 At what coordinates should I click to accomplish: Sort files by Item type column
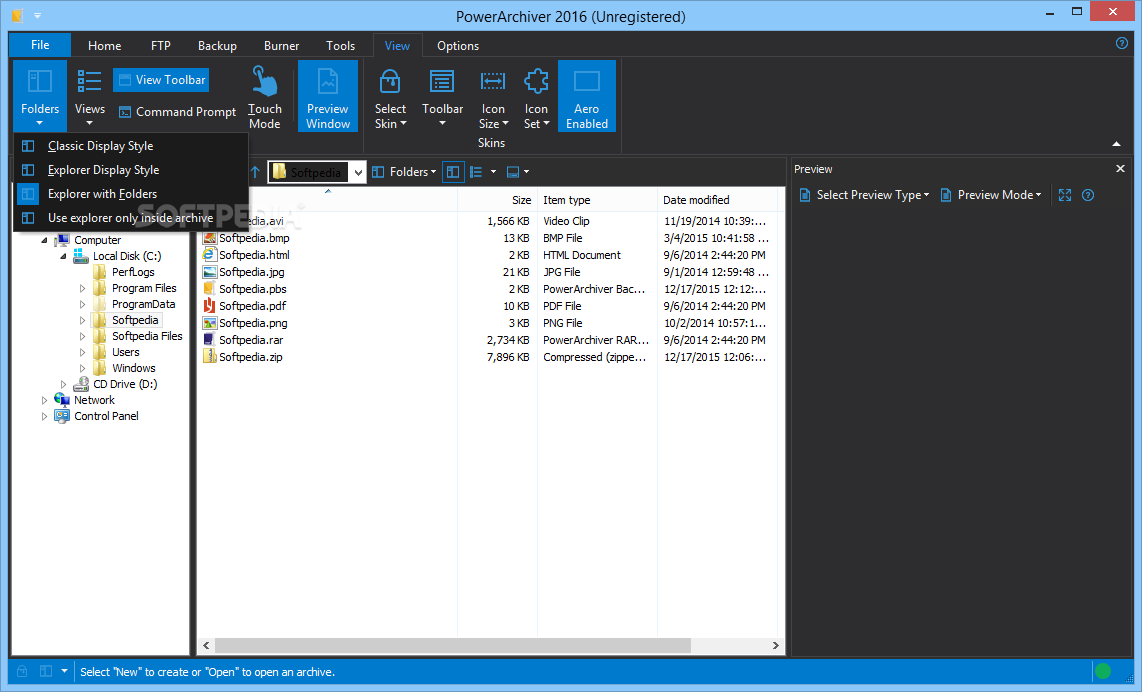point(597,200)
